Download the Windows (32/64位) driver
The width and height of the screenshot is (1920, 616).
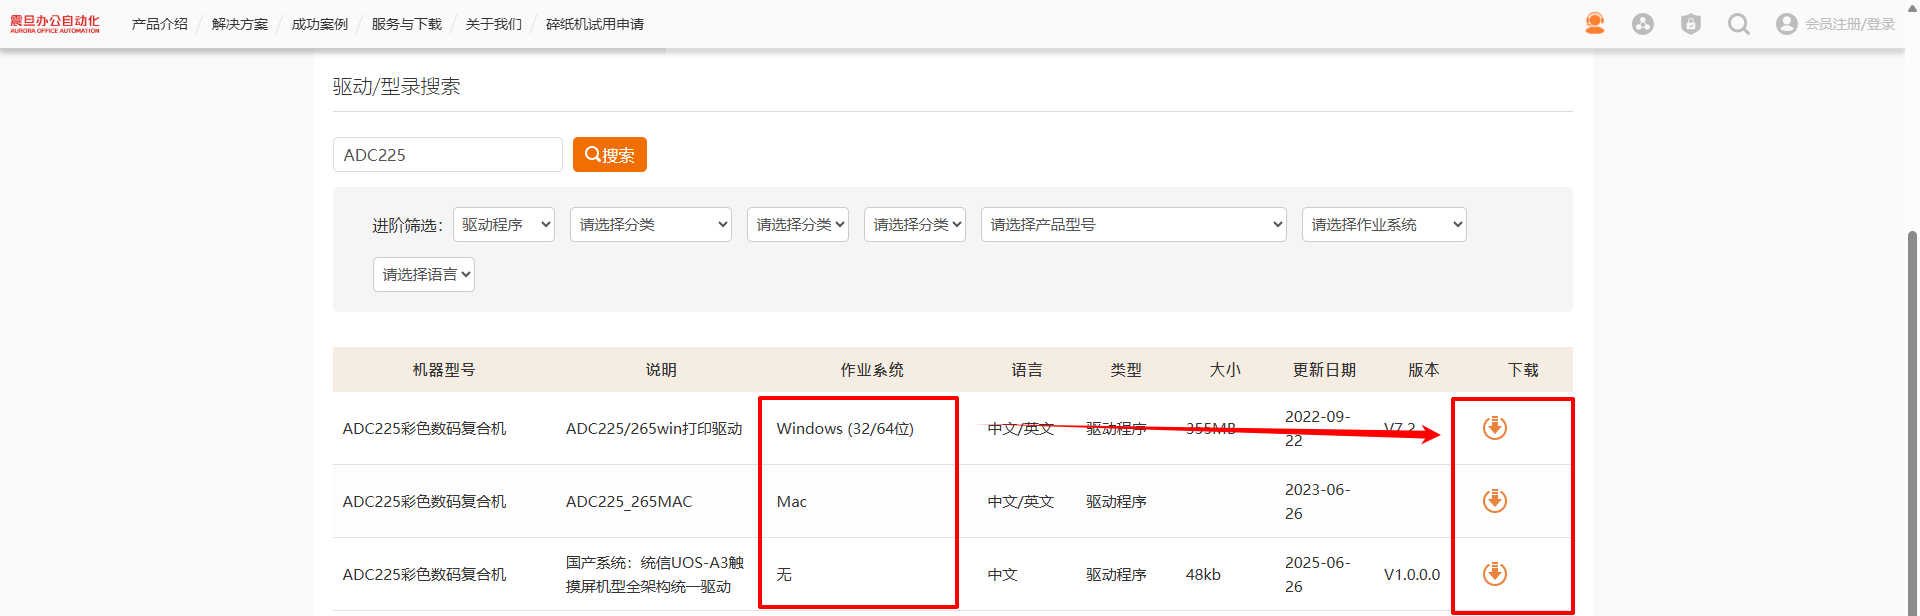(x=1495, y=428)
